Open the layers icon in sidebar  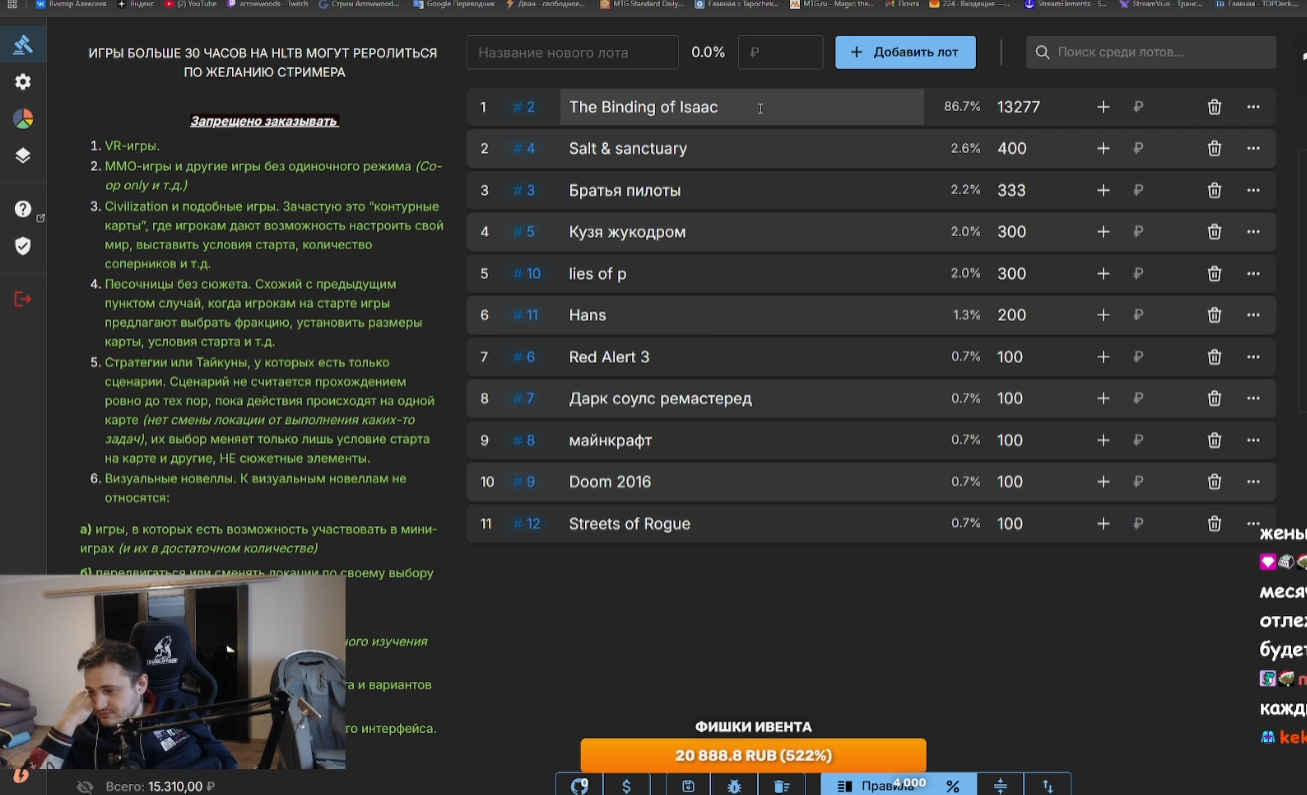pyautogui.click(x=23, y=156)
